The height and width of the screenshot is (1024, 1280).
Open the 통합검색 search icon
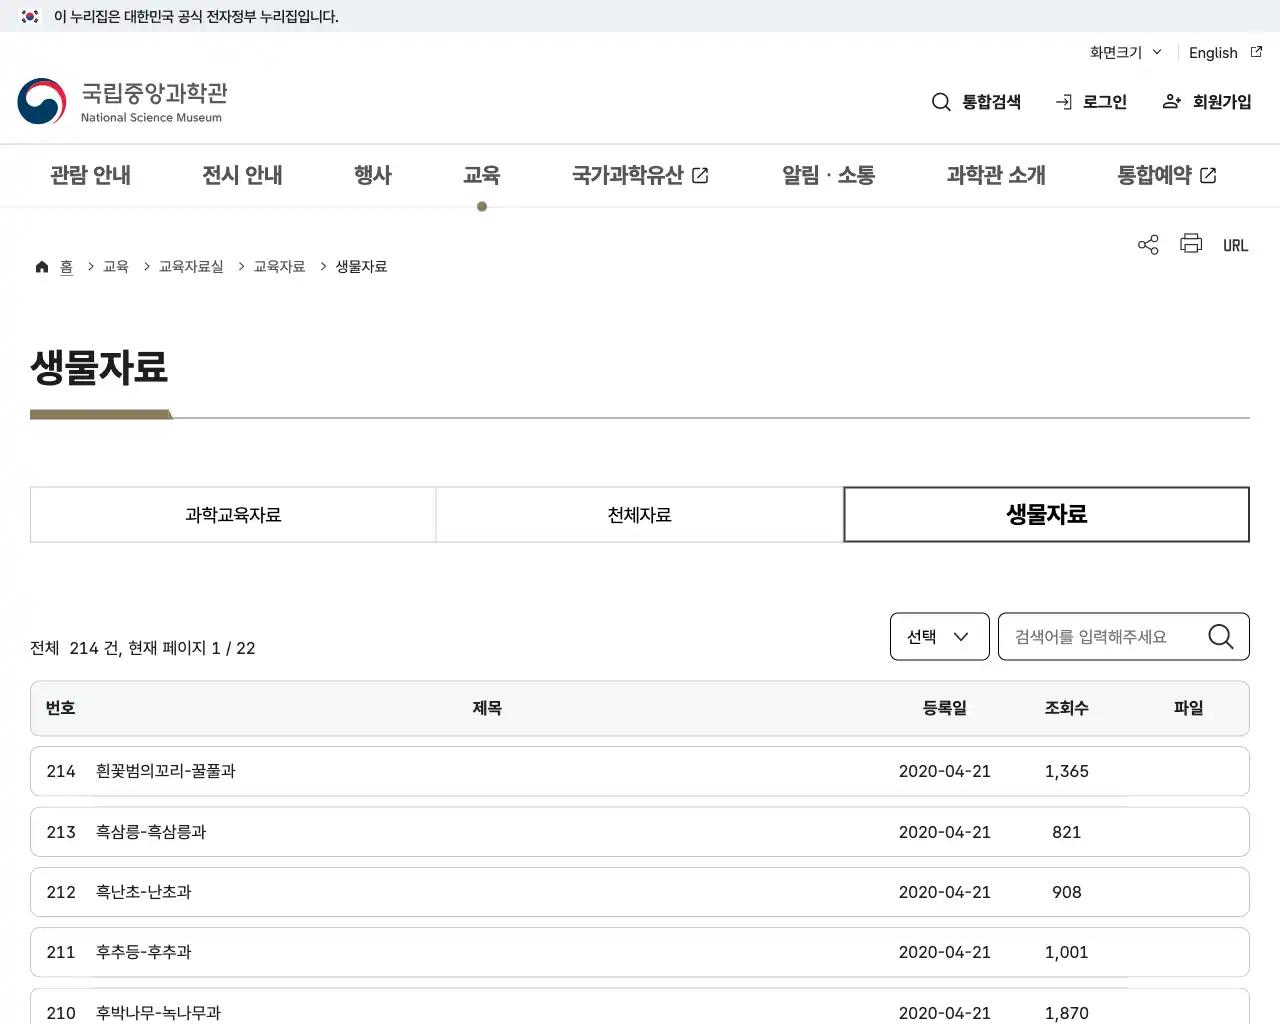click(x=941, y=101)
